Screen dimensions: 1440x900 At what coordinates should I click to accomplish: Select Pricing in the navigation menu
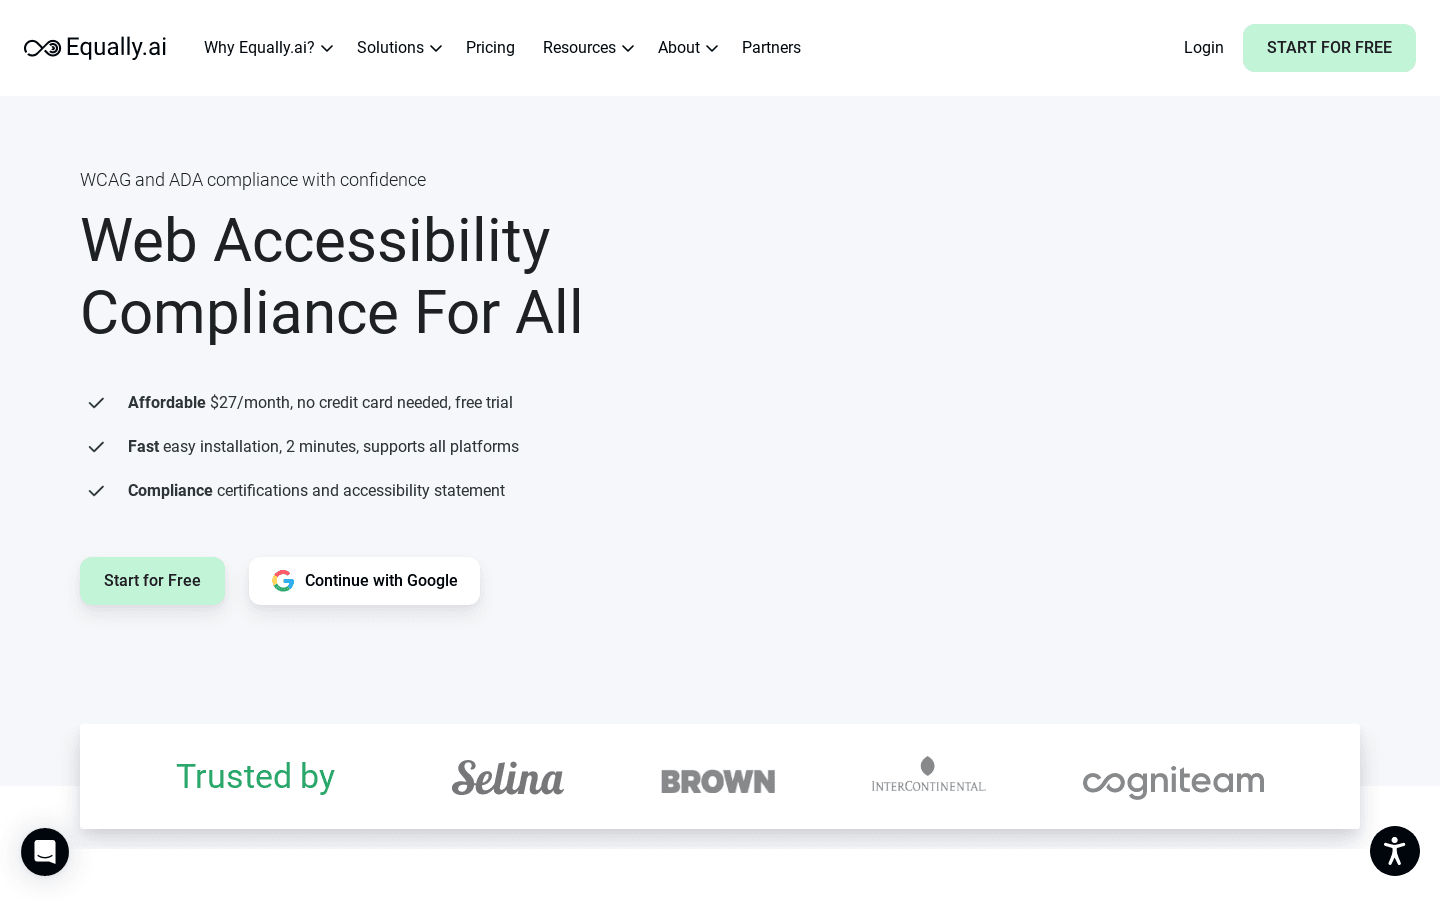click(490, 48)
